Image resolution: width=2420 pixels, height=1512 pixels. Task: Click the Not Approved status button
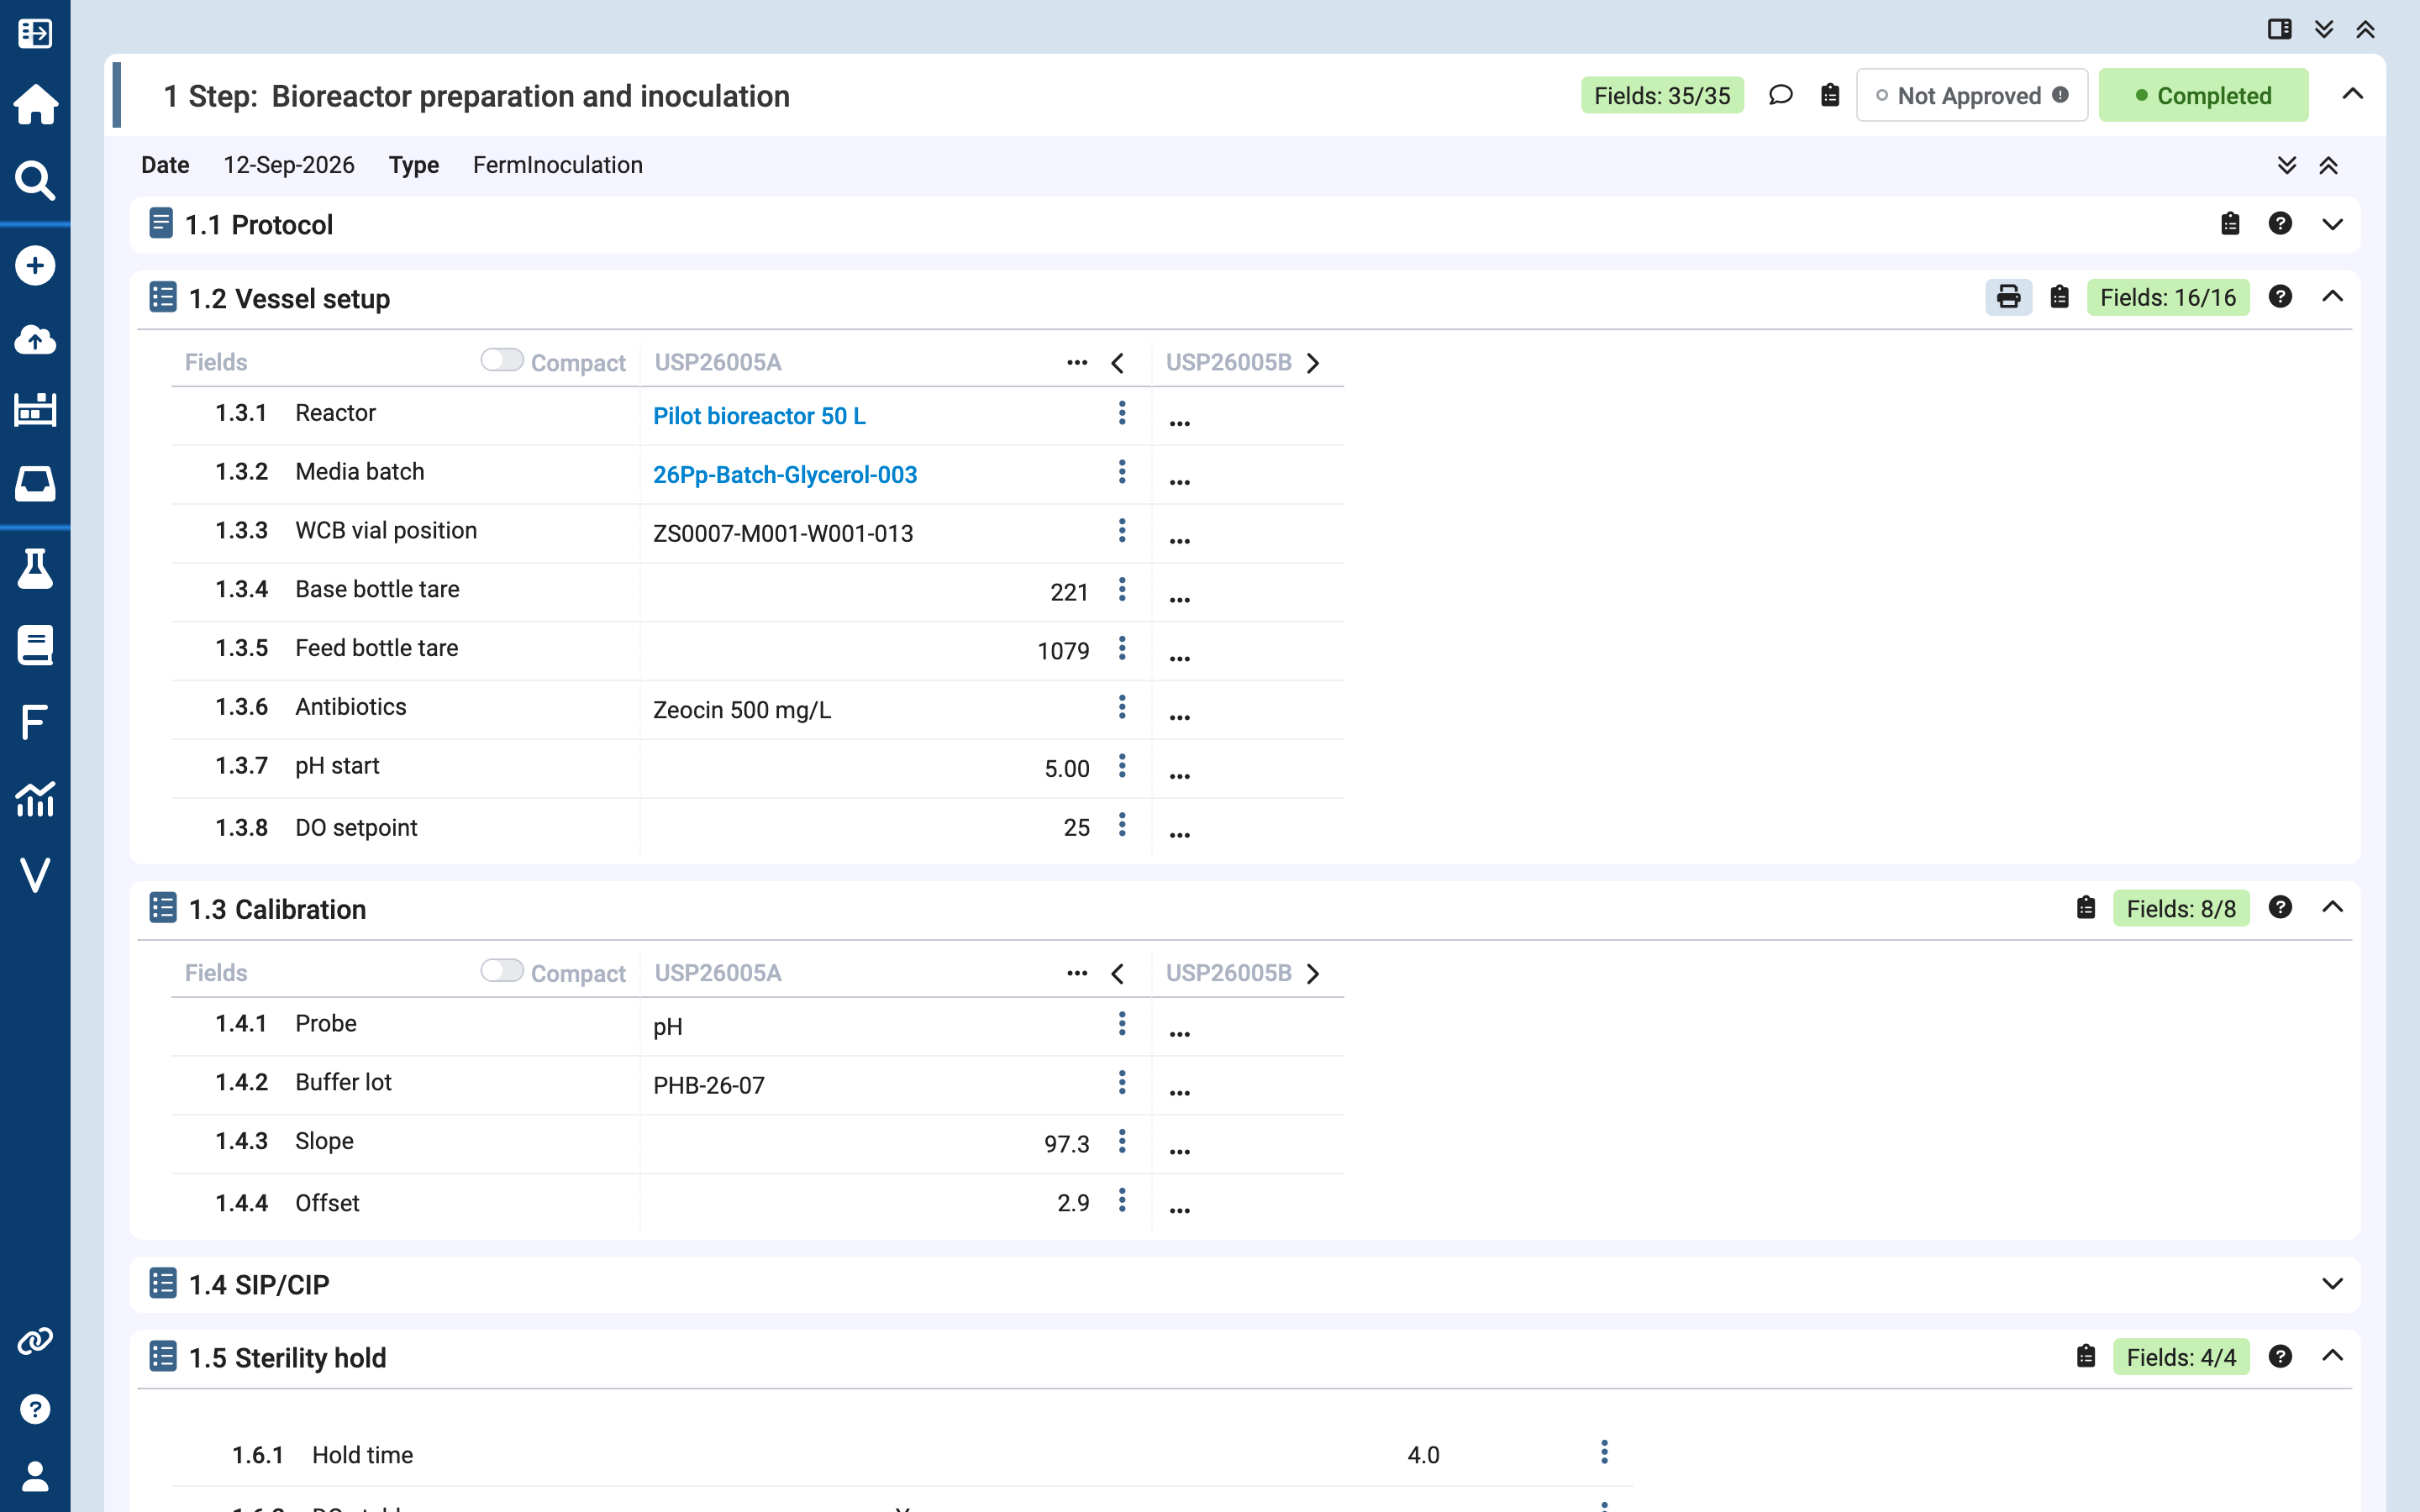pos(1971,95)
